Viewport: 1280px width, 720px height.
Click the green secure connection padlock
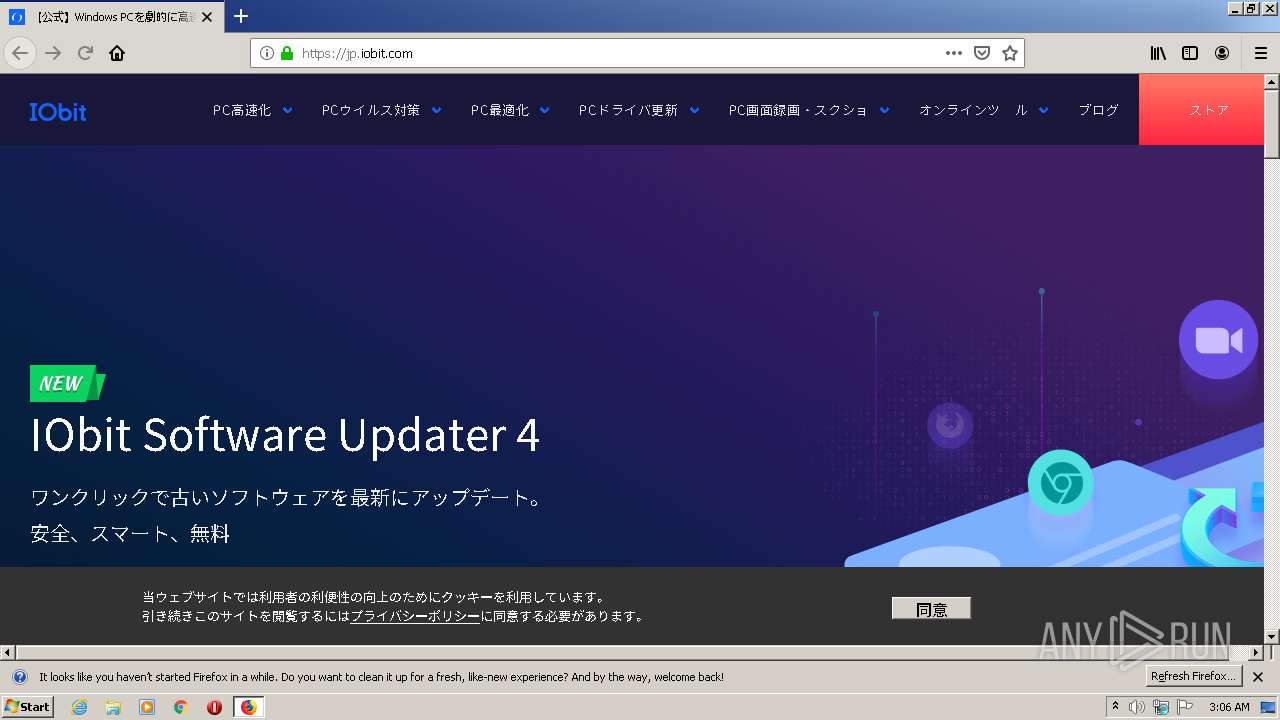286,53
